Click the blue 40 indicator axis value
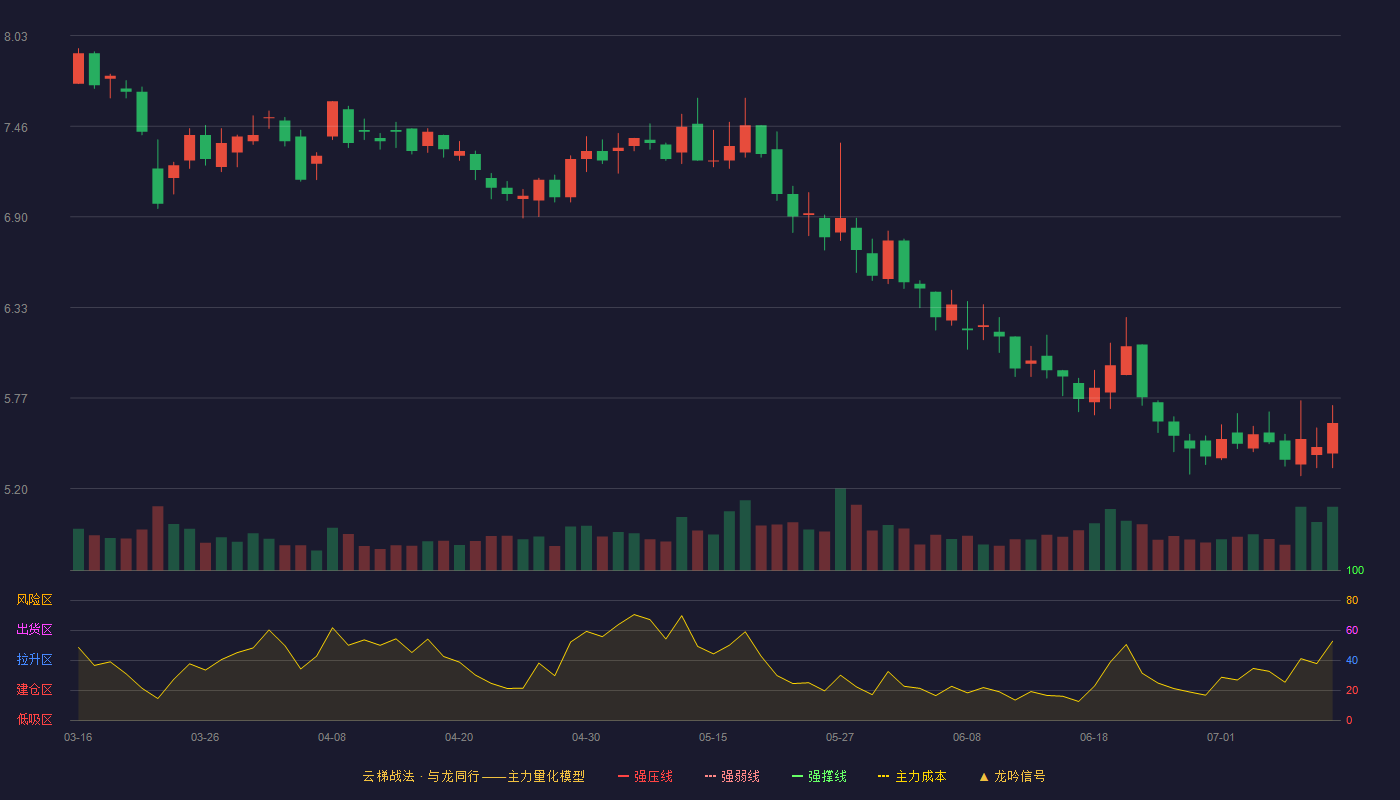 [1352, 661]
